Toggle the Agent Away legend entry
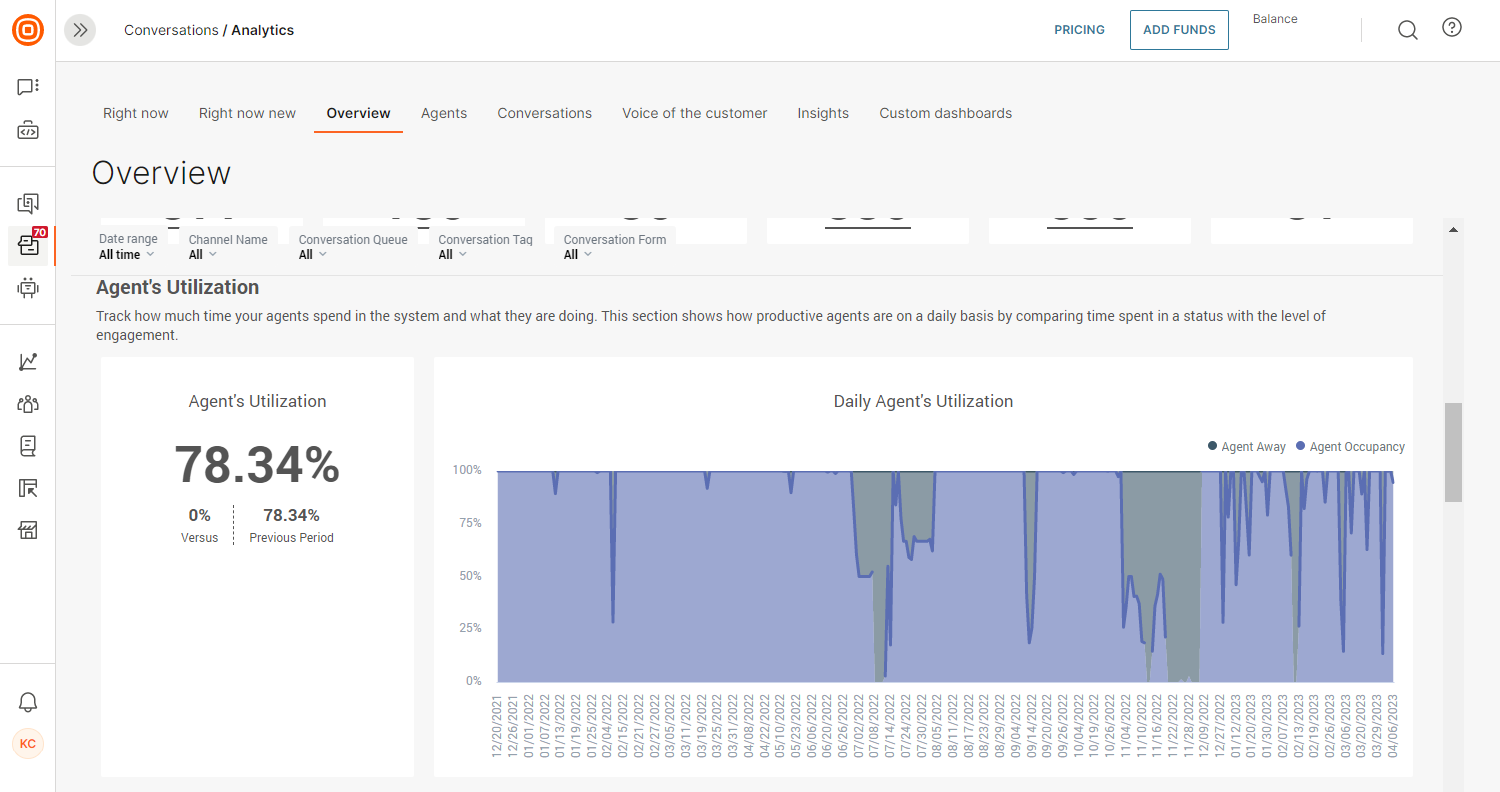This screenshot has height=792, width=1500. click(1246, 446)
